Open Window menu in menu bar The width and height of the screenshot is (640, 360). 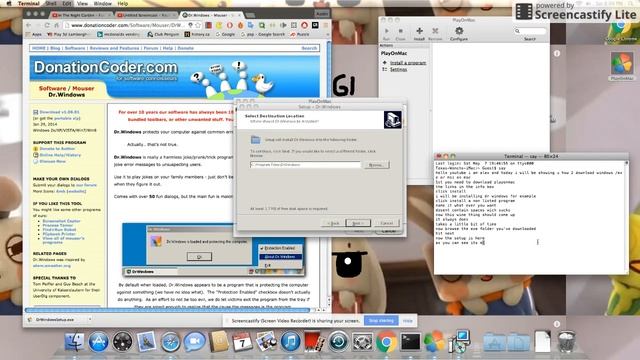tap(103, 3)
